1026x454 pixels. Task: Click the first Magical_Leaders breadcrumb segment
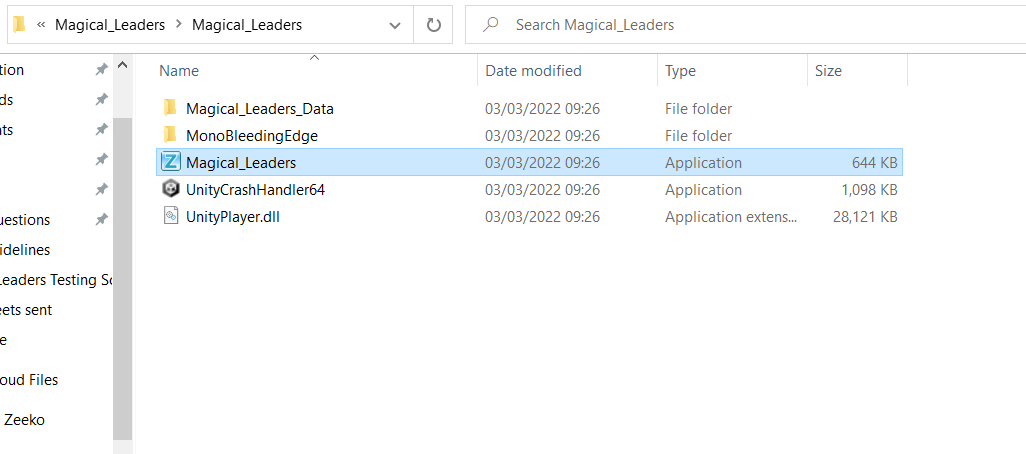point(110,25)
